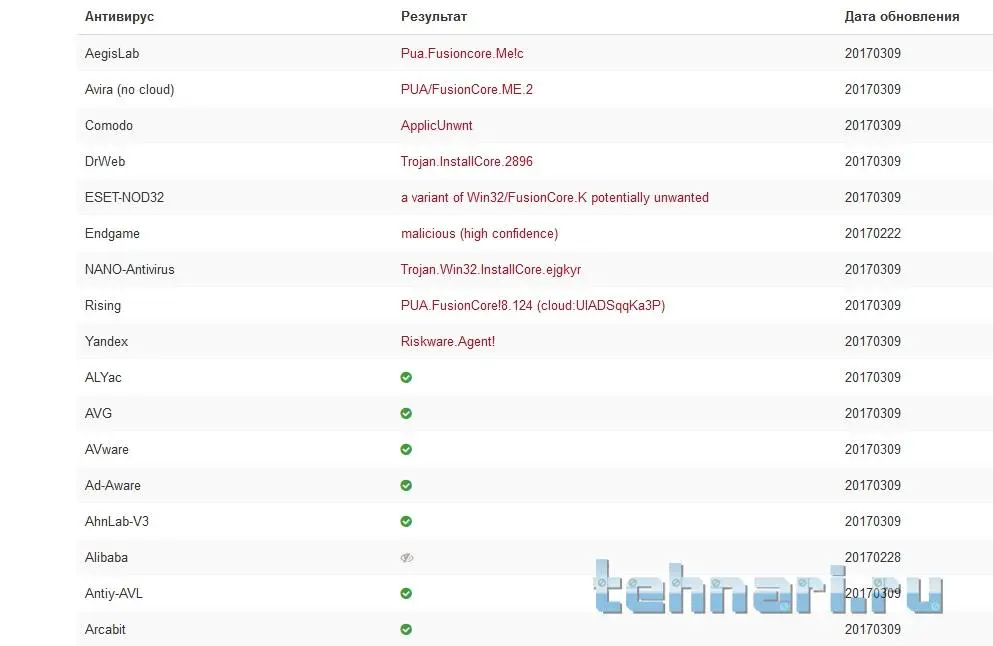This screenshot has height=646, width=993.
Task: Click the Антивирус column header
Action: 119,16
